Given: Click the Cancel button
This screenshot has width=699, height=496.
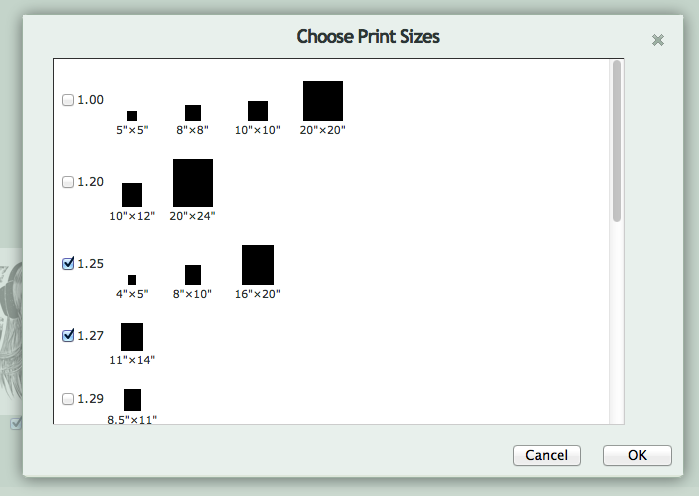Looking at the screenshot, I should (547, 455).
